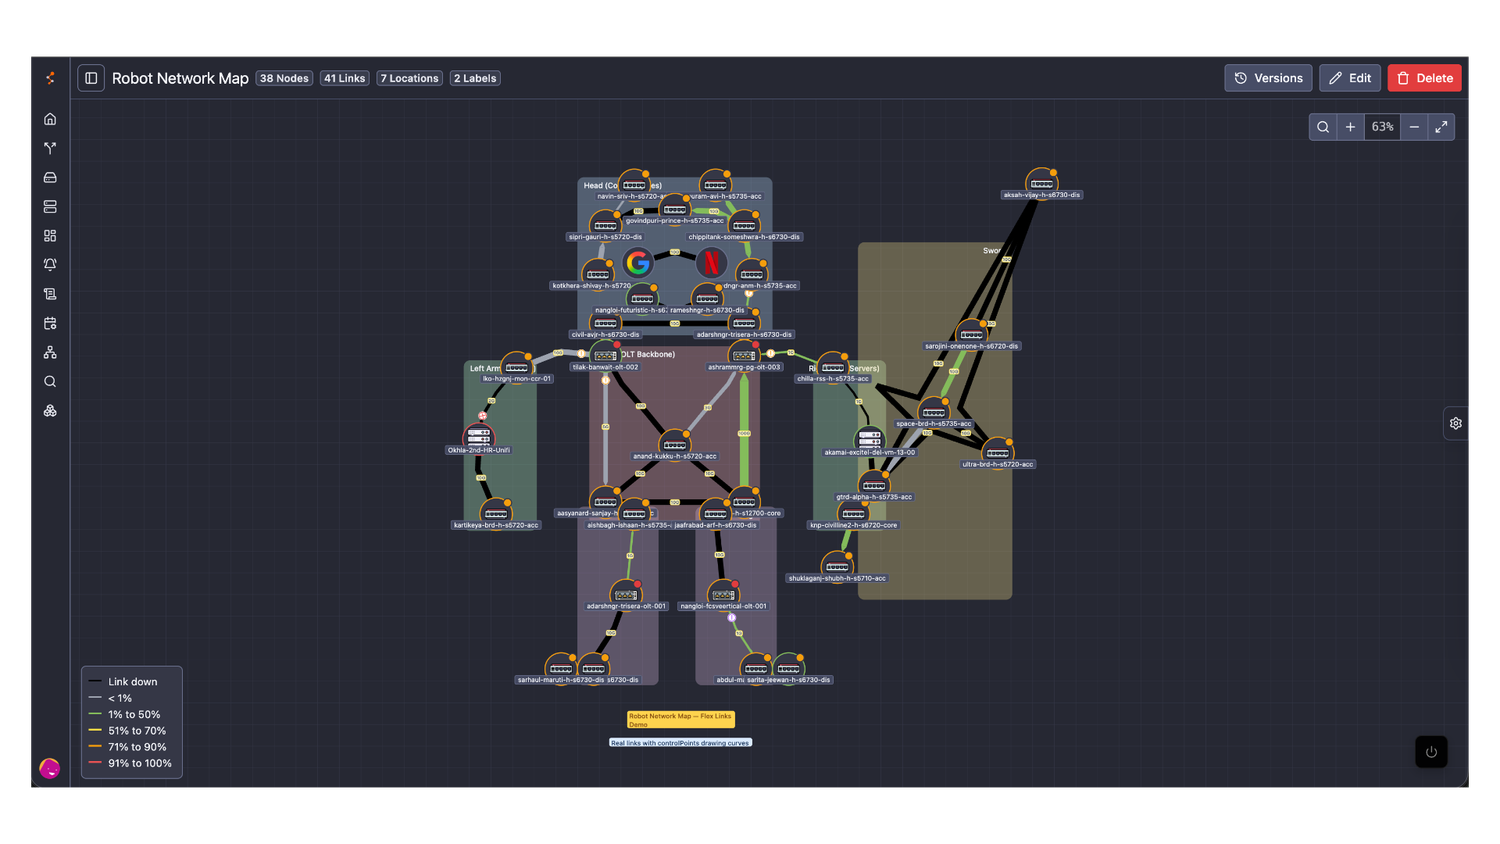Image resolution: width=1500 pixels, height=844 pixels.
Task: Click the app logo at sidebar top
Action: 50,78
